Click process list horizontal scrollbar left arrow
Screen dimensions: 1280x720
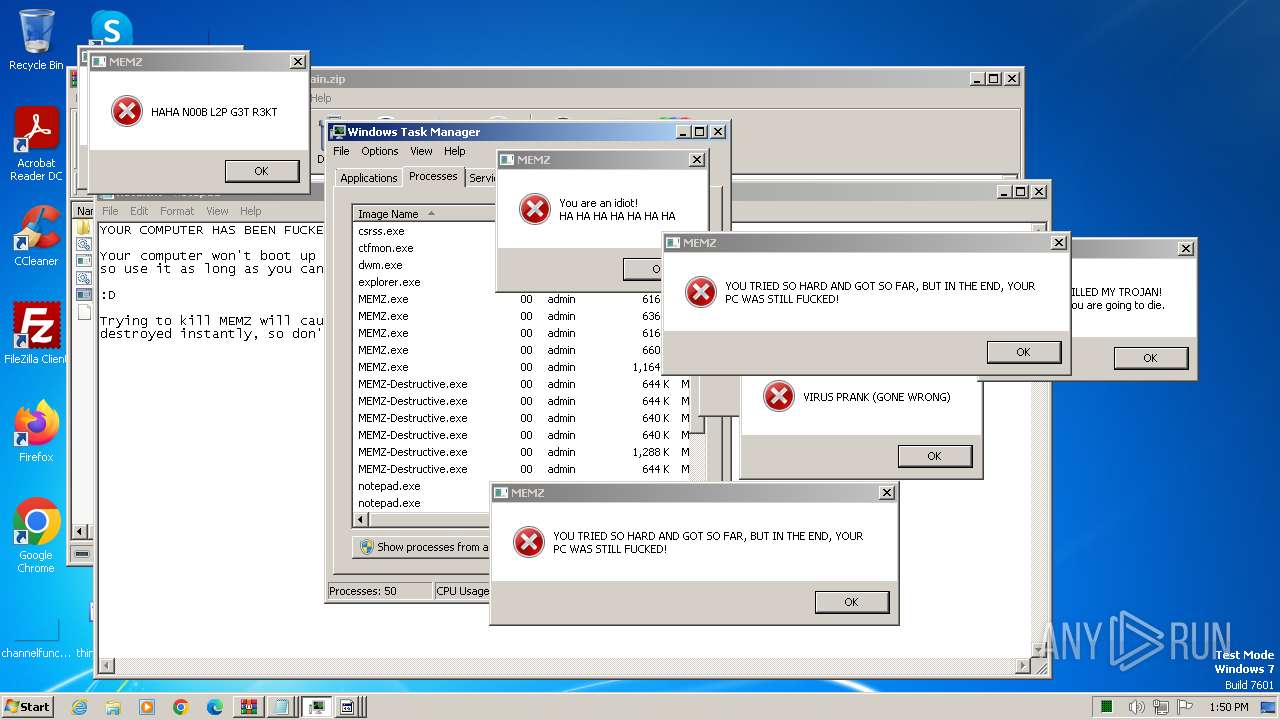tap(362, 520)
